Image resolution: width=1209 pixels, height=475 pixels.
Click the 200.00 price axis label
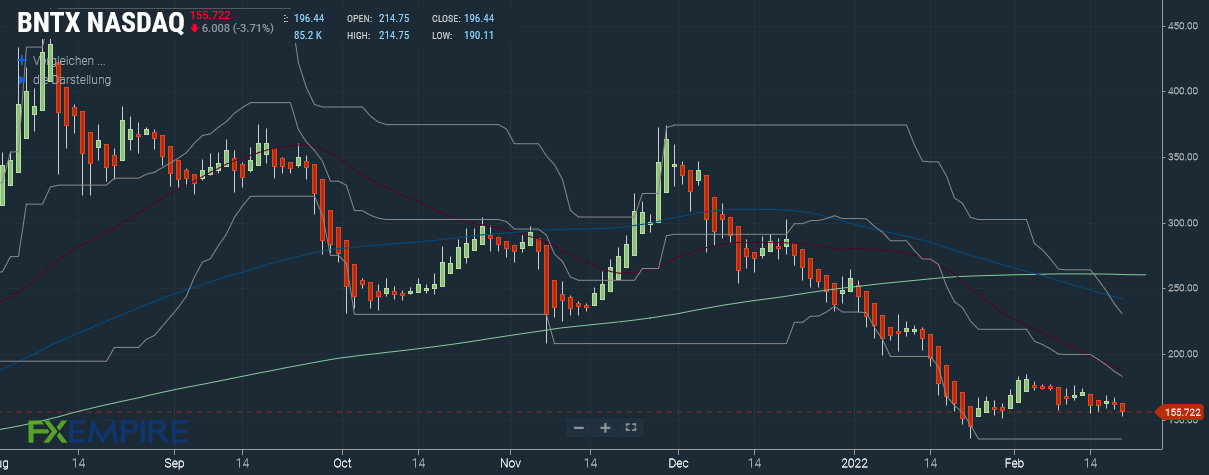pyautogui.click(x=1184, y=355)
